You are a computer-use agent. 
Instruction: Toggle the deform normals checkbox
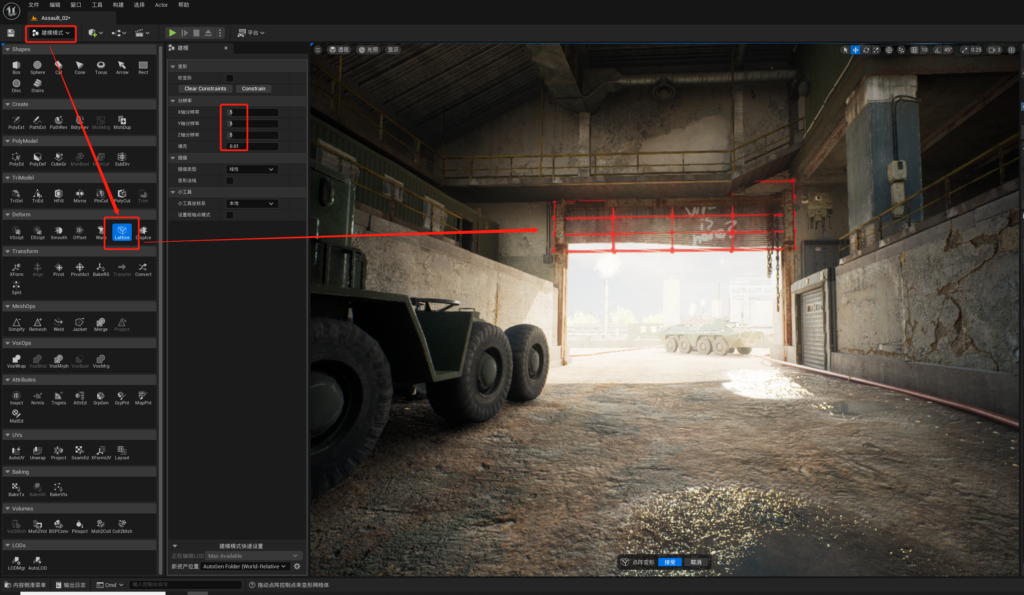pos(229,180)
